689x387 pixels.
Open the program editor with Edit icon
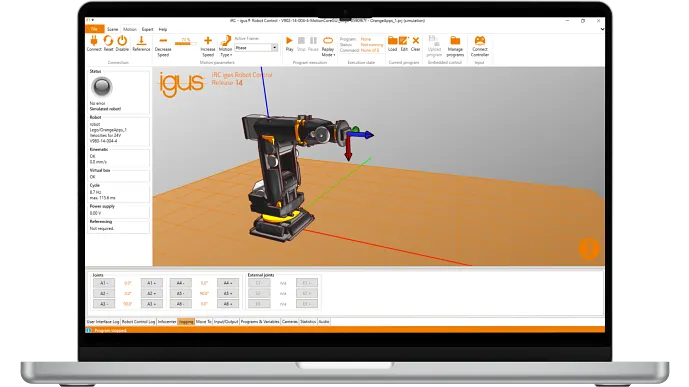(404, 41)
